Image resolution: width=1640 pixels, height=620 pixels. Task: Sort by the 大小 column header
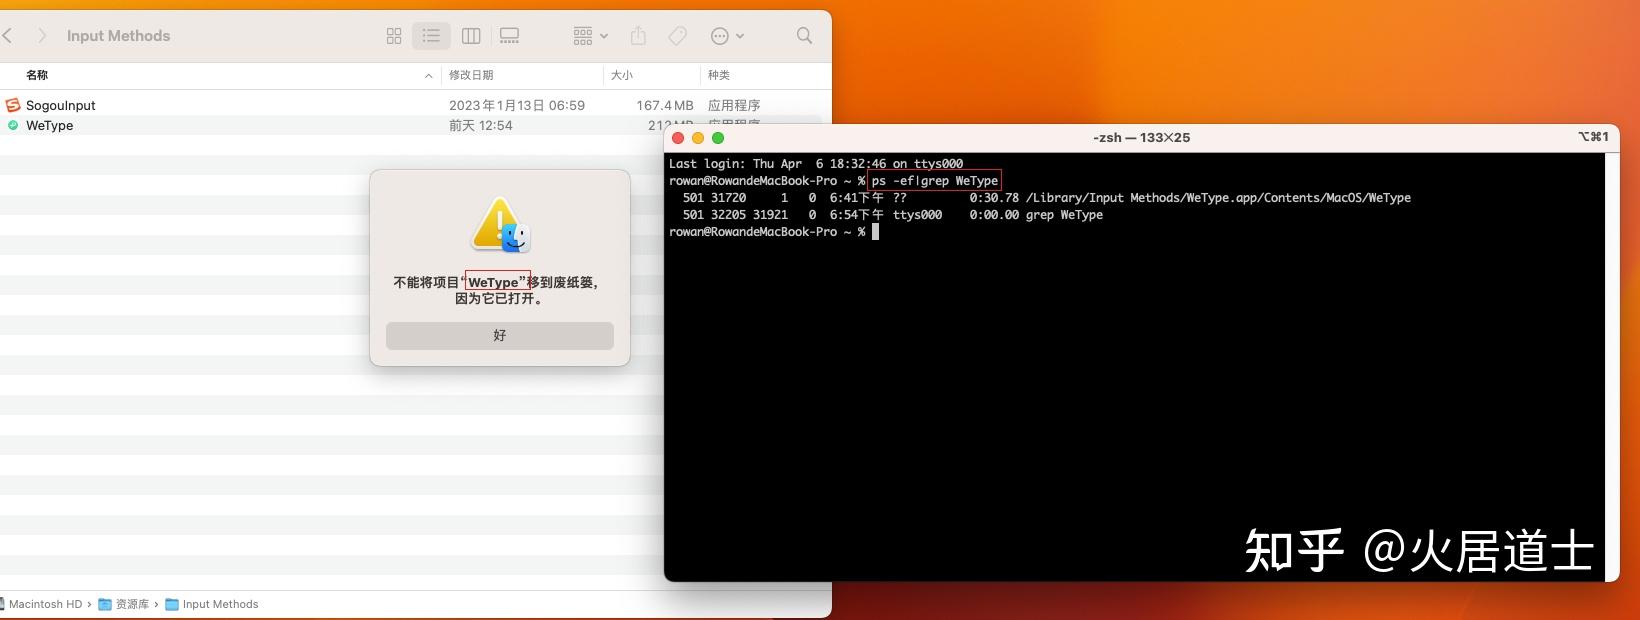(622, 75)
